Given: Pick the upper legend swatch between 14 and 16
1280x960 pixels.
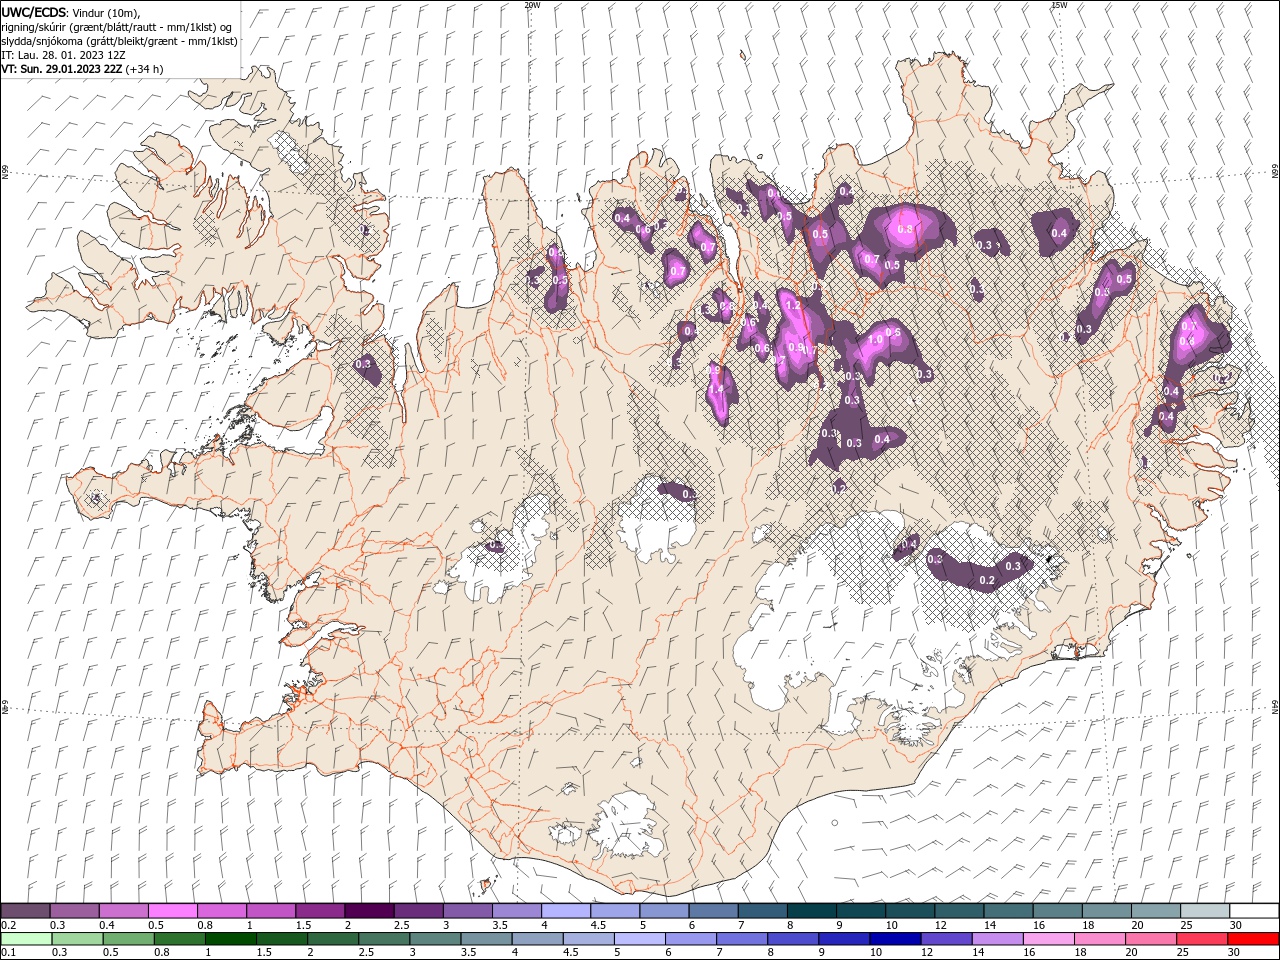Looking at the screenshot, I should [1009, 911].
